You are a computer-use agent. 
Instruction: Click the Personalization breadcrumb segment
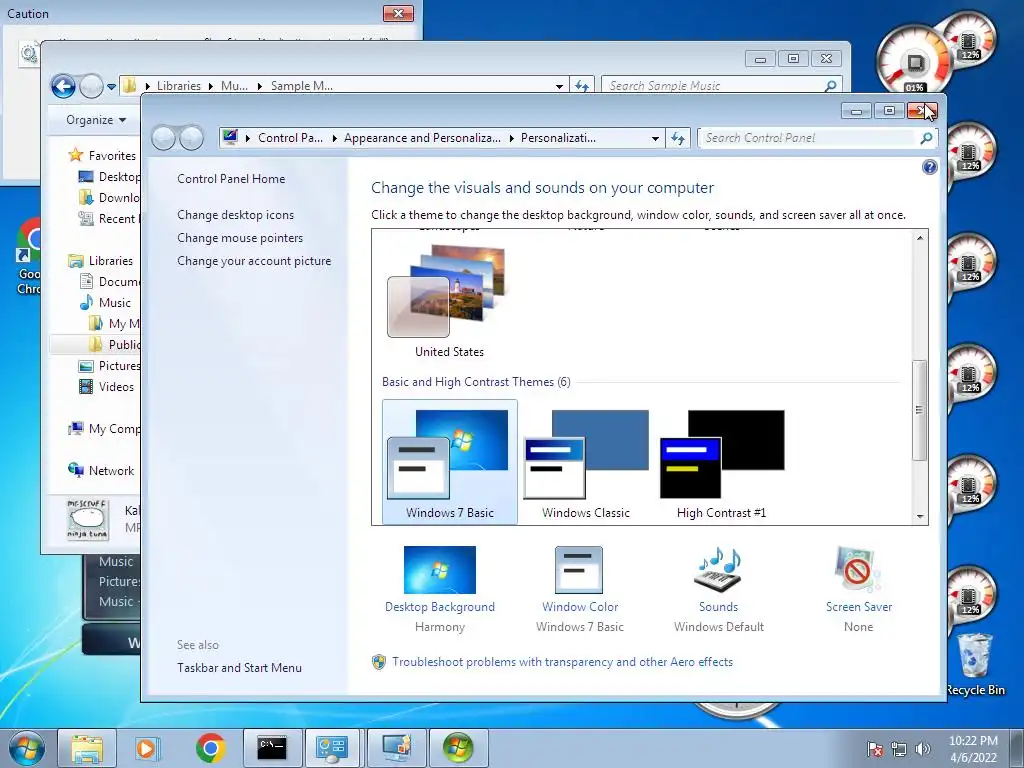coord(558,138)
